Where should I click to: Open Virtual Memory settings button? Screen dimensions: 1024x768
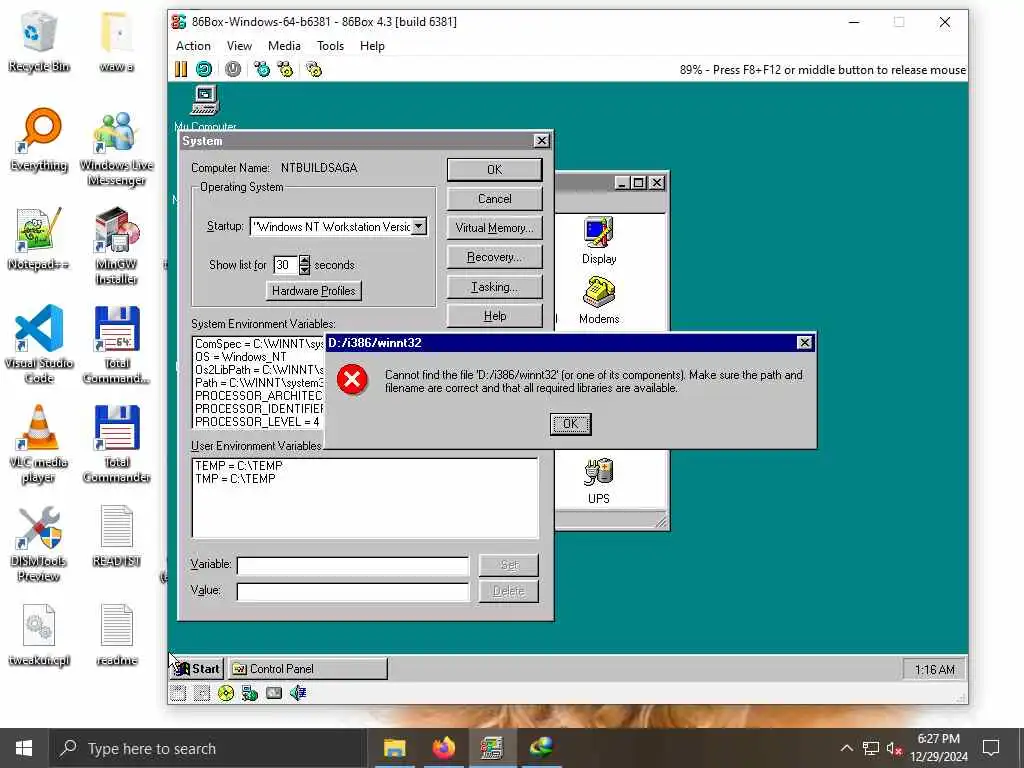pyautogui.click(x=494, y=228)
